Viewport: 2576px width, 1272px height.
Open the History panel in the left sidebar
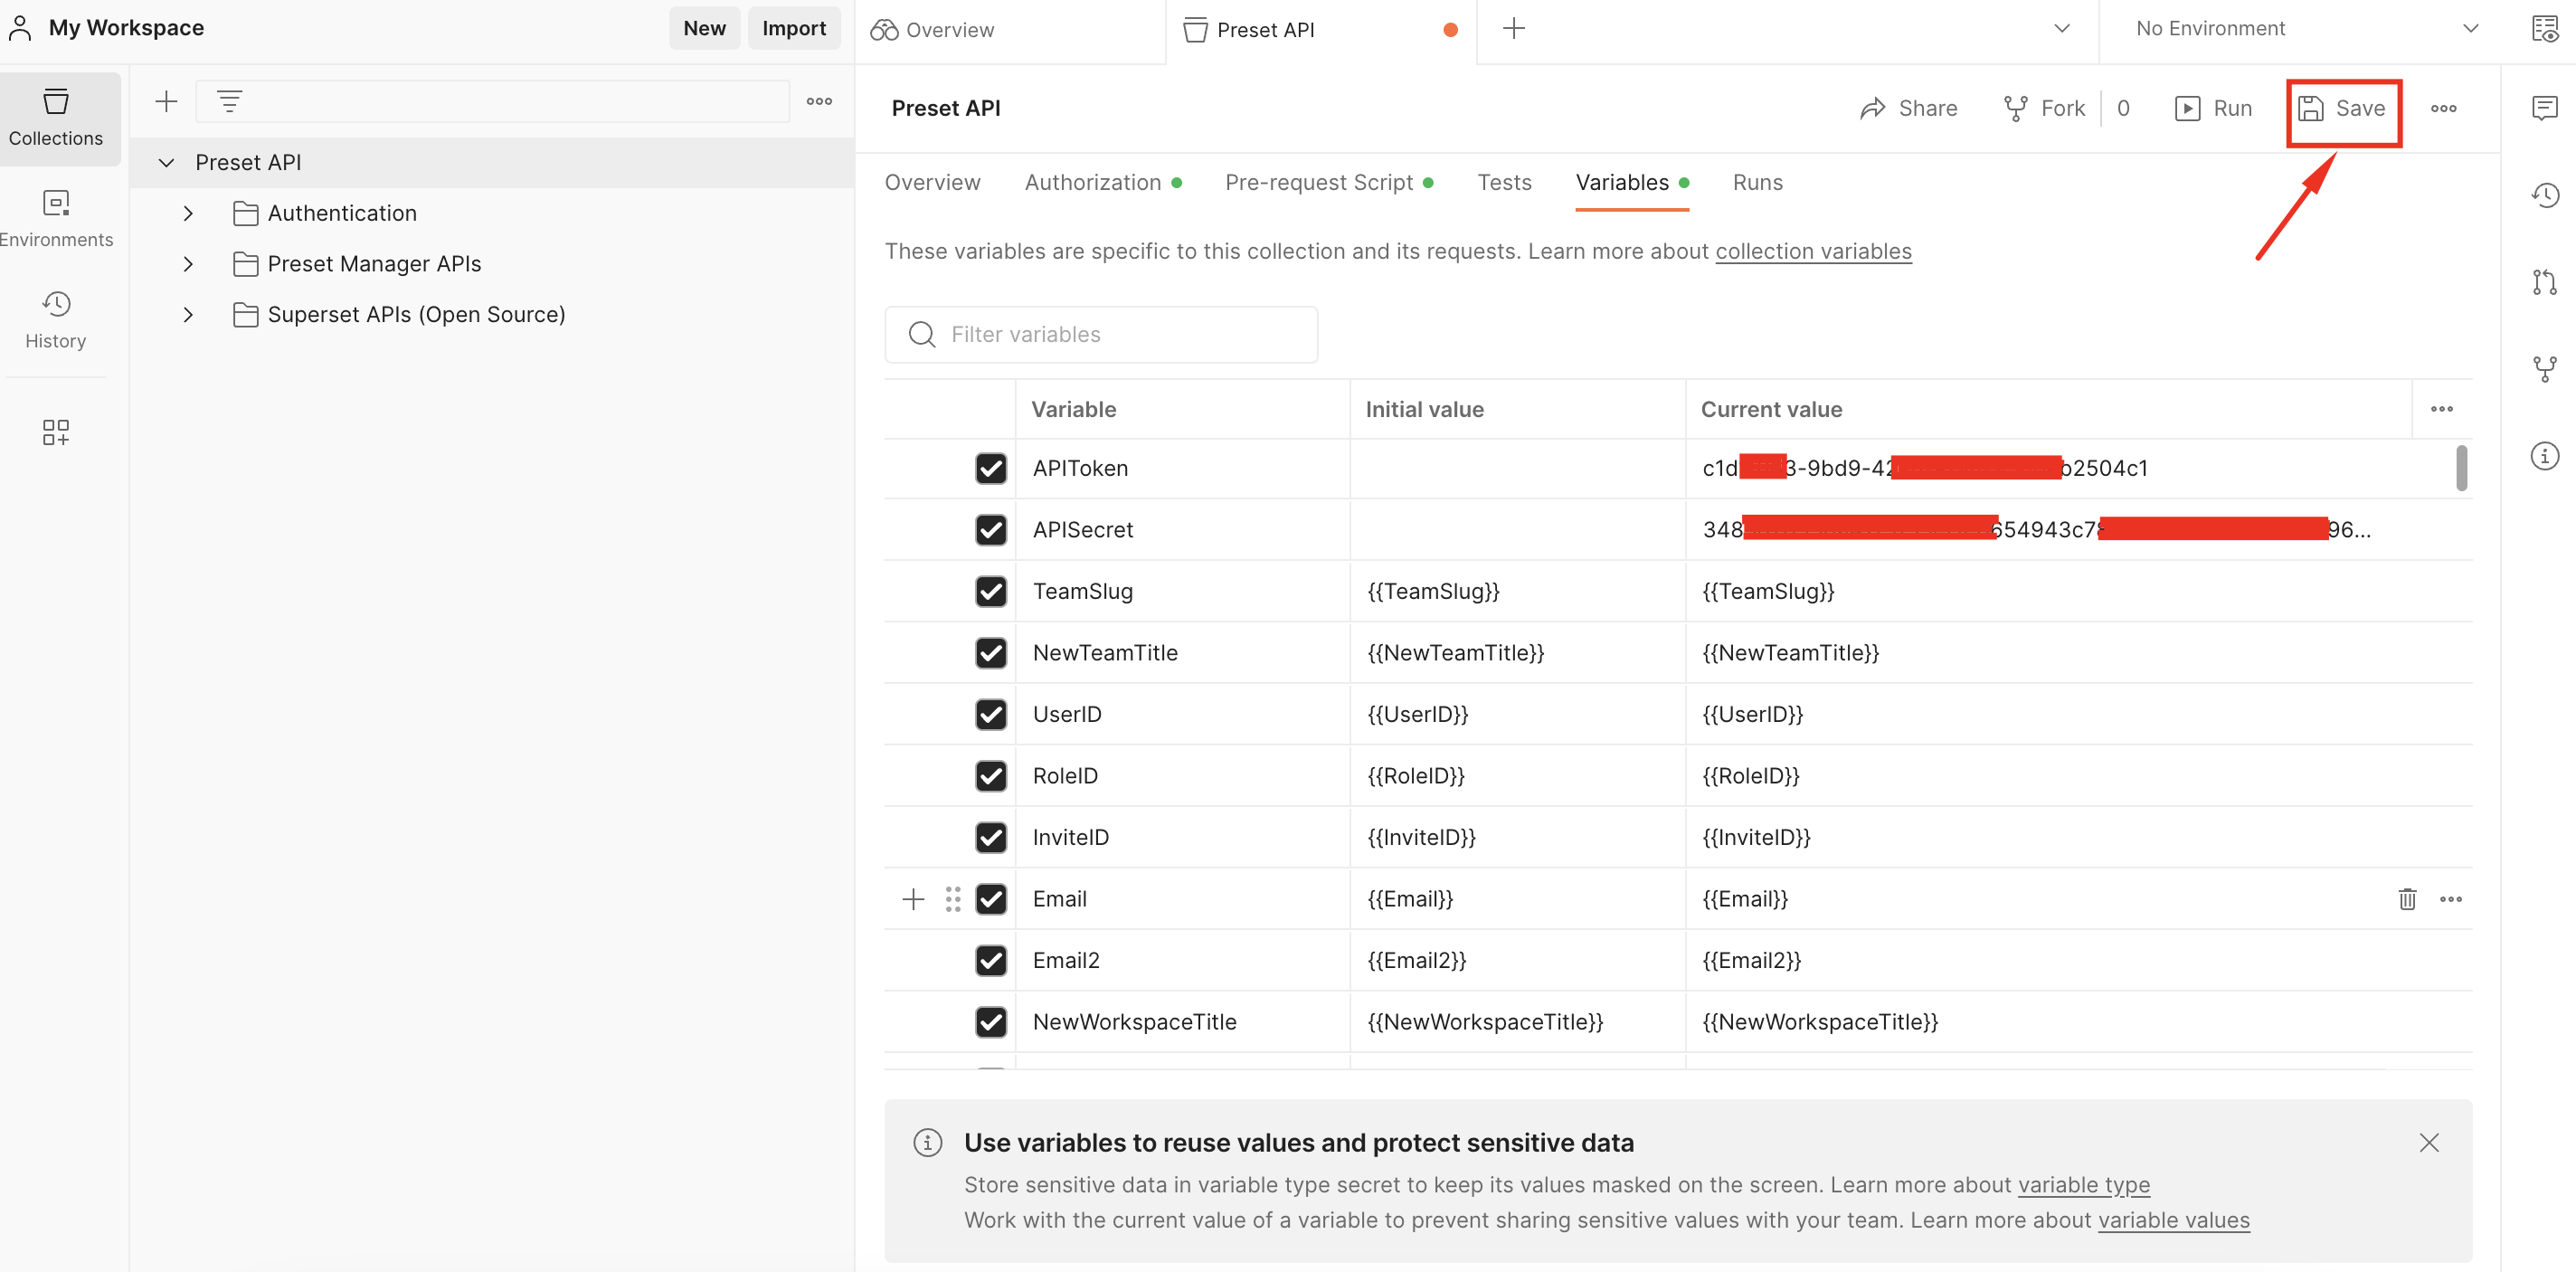[55, 318]
